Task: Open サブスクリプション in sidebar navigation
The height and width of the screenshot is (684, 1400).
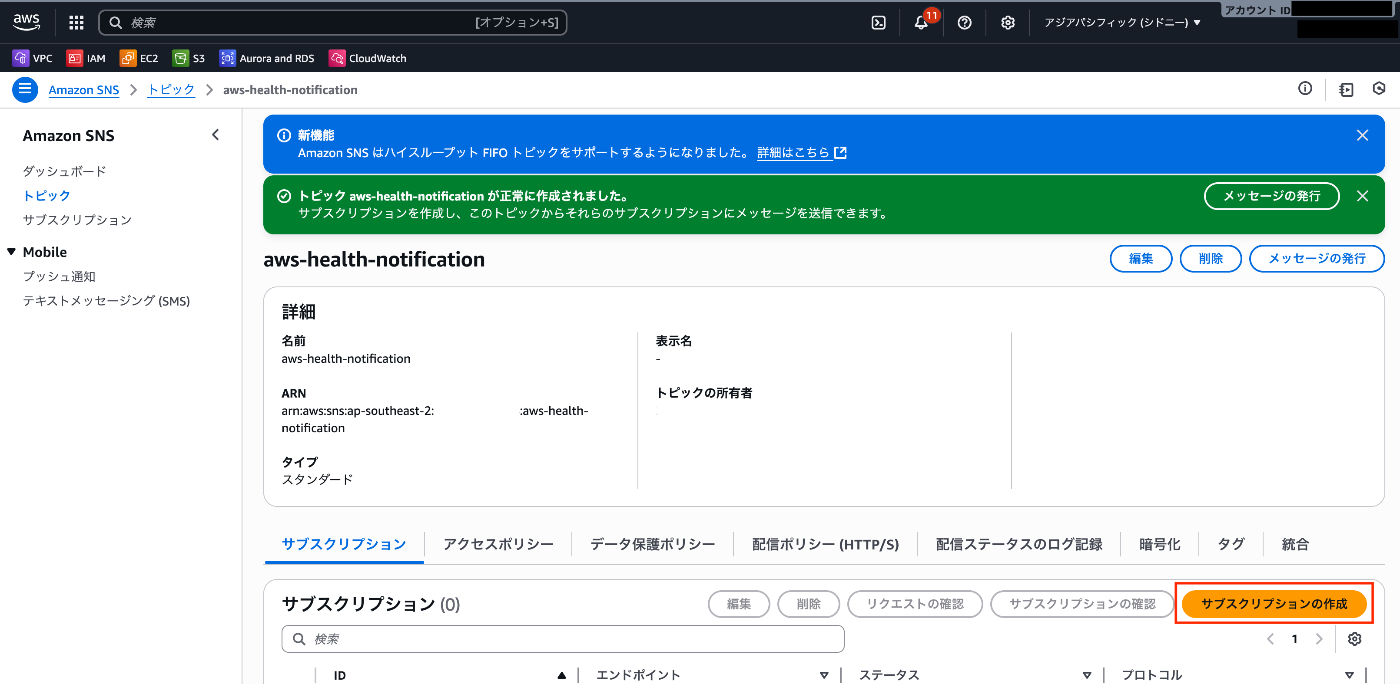Action: [77, 219]
